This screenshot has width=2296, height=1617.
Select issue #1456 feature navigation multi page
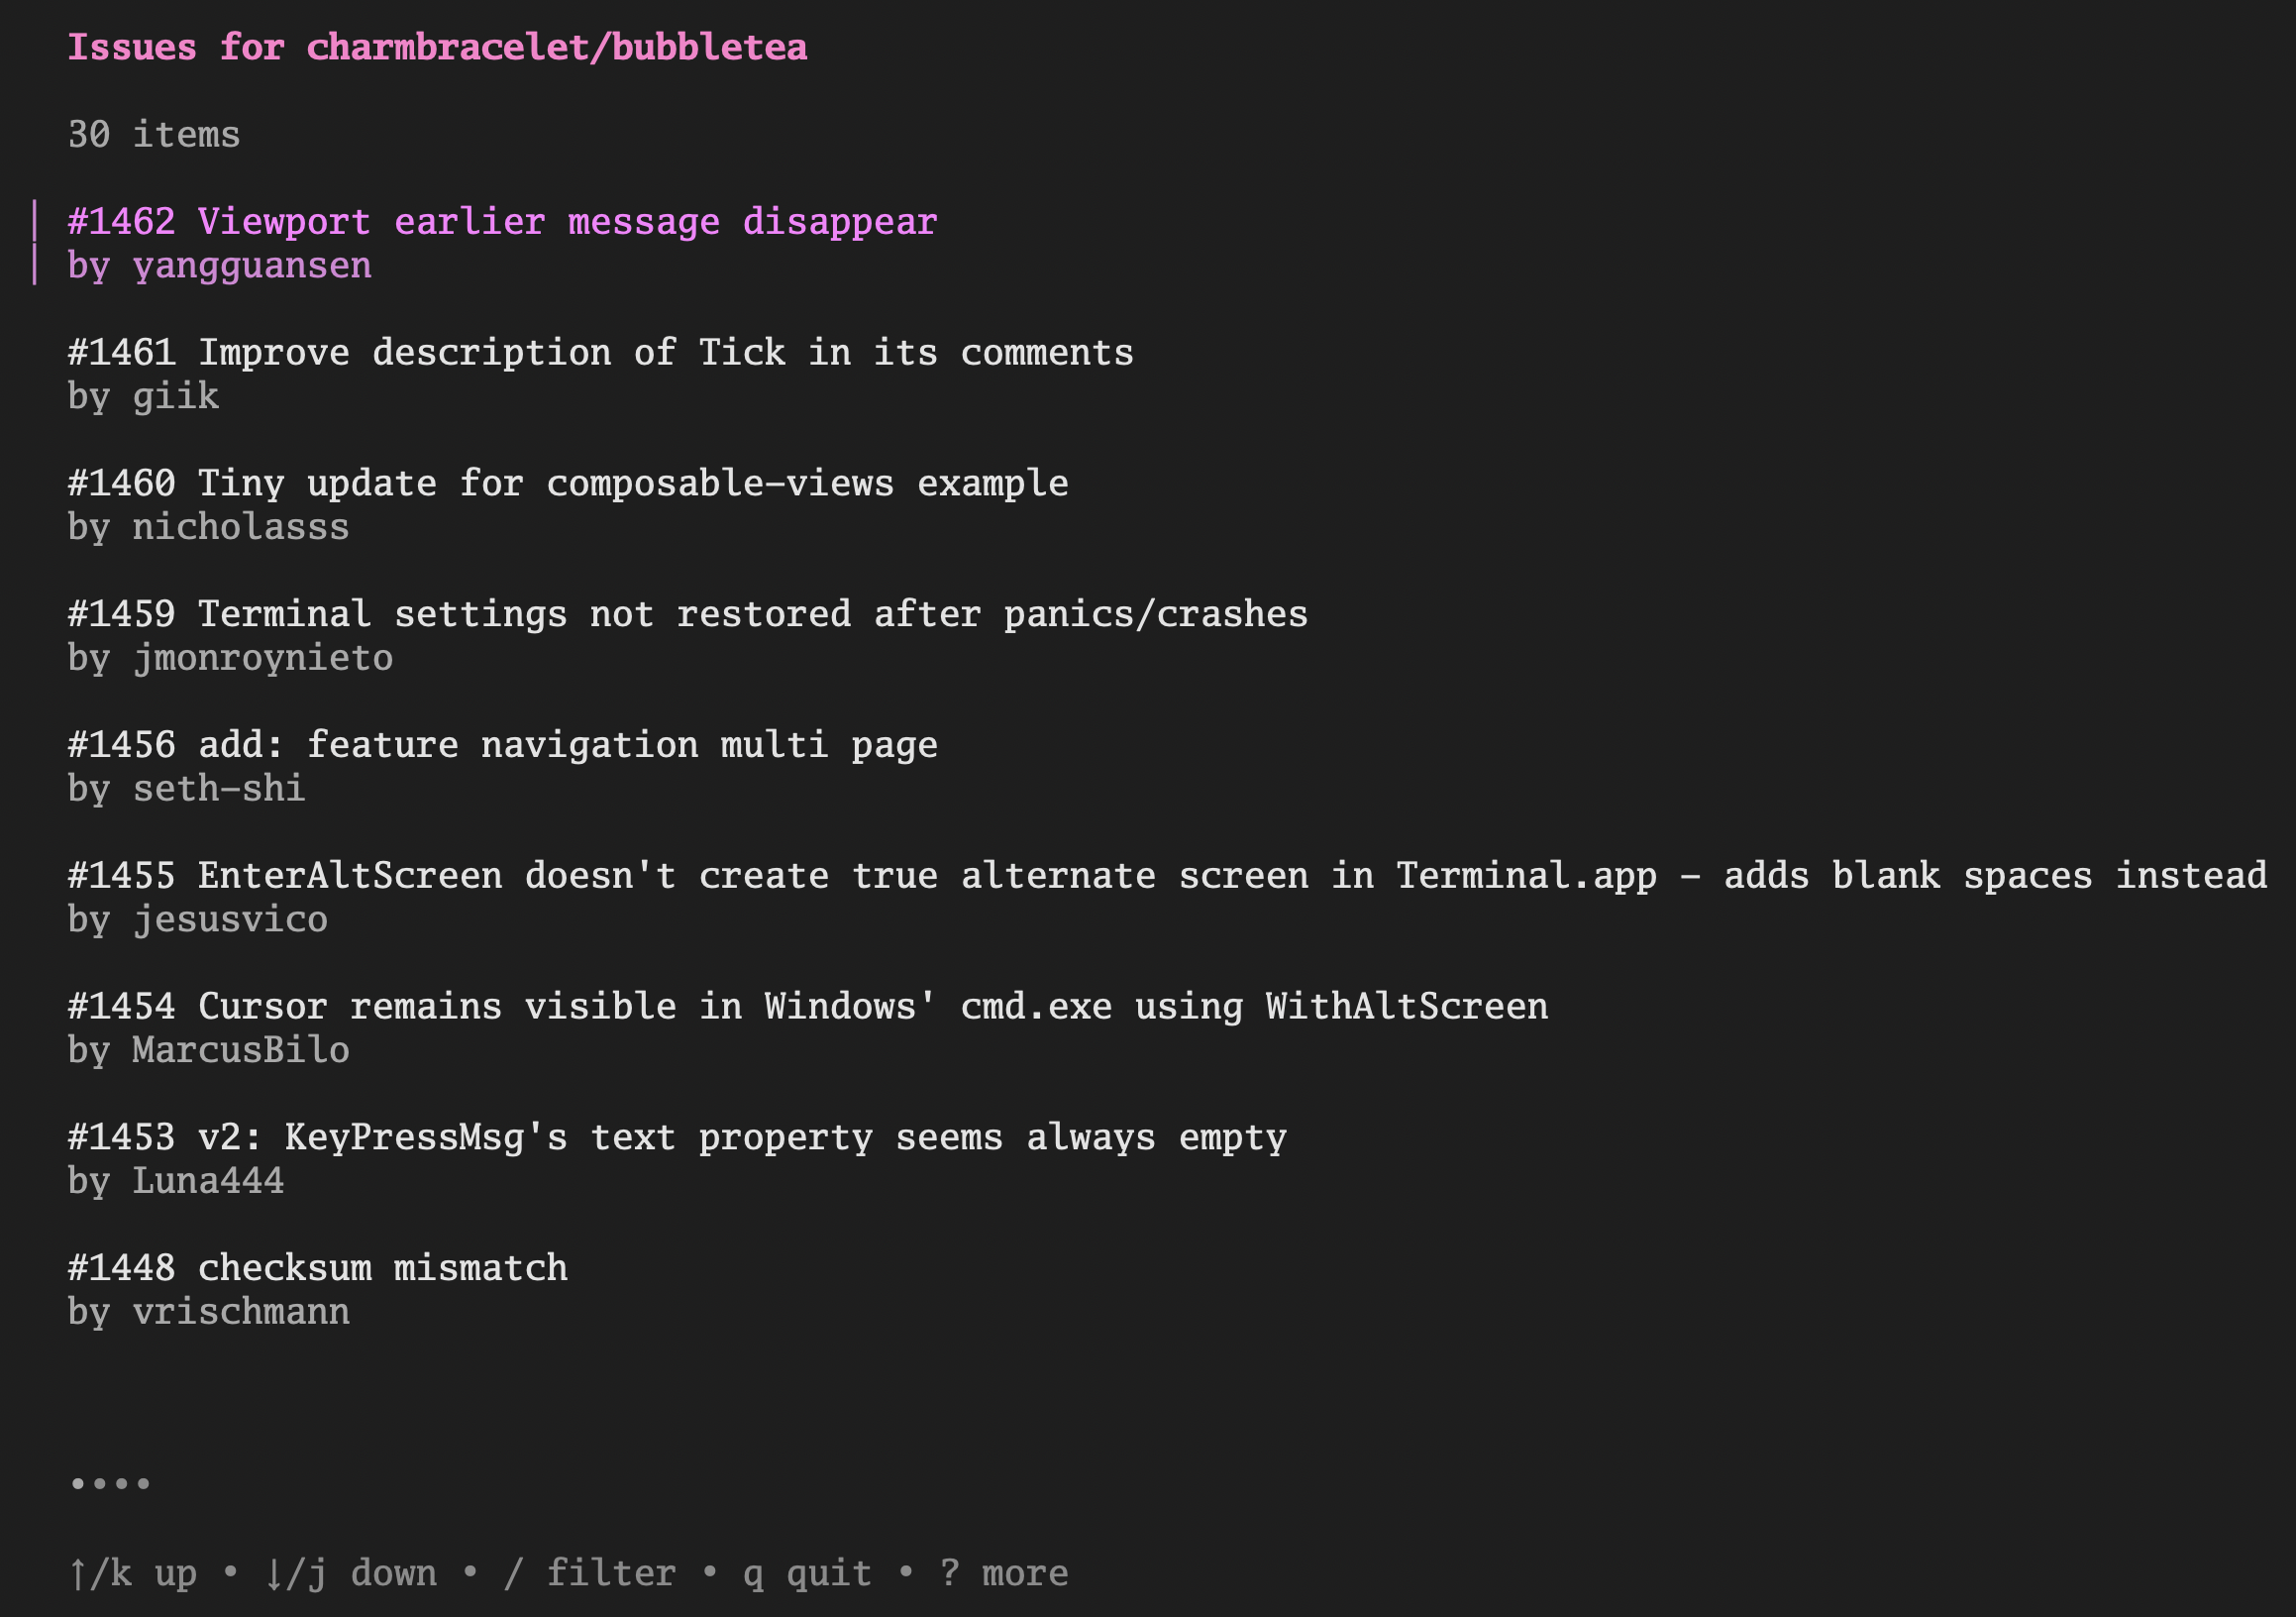(502, 745)
